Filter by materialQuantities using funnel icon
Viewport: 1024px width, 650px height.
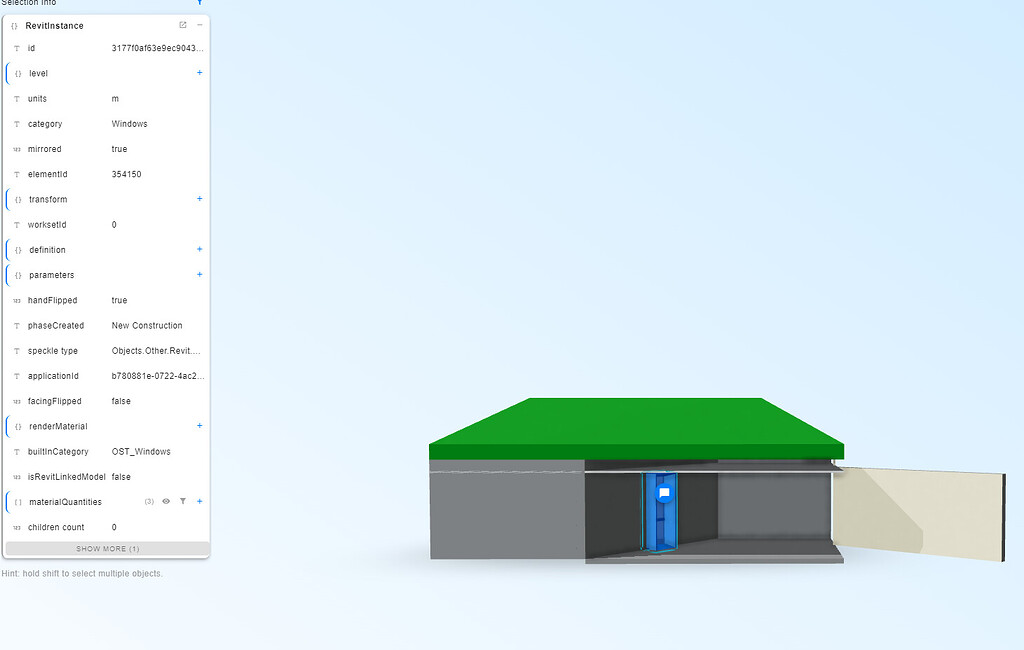pos(183,502)
